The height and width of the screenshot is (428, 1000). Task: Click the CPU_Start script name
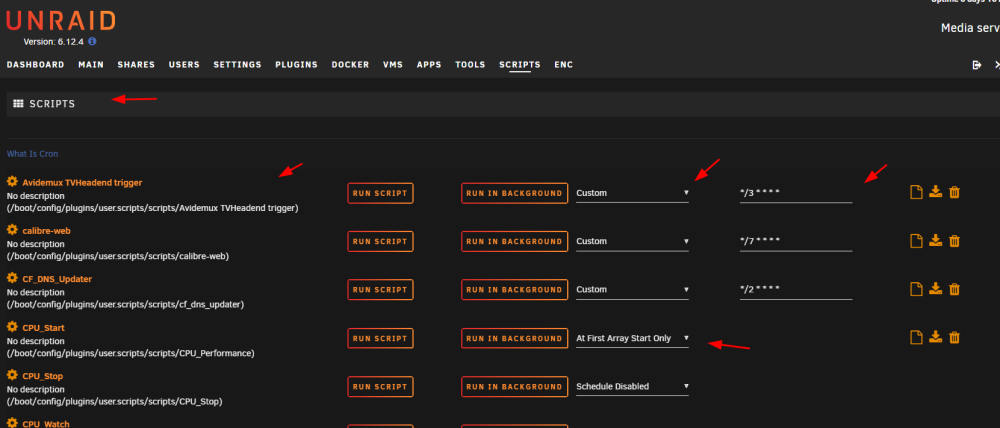[x=43, y=328]
